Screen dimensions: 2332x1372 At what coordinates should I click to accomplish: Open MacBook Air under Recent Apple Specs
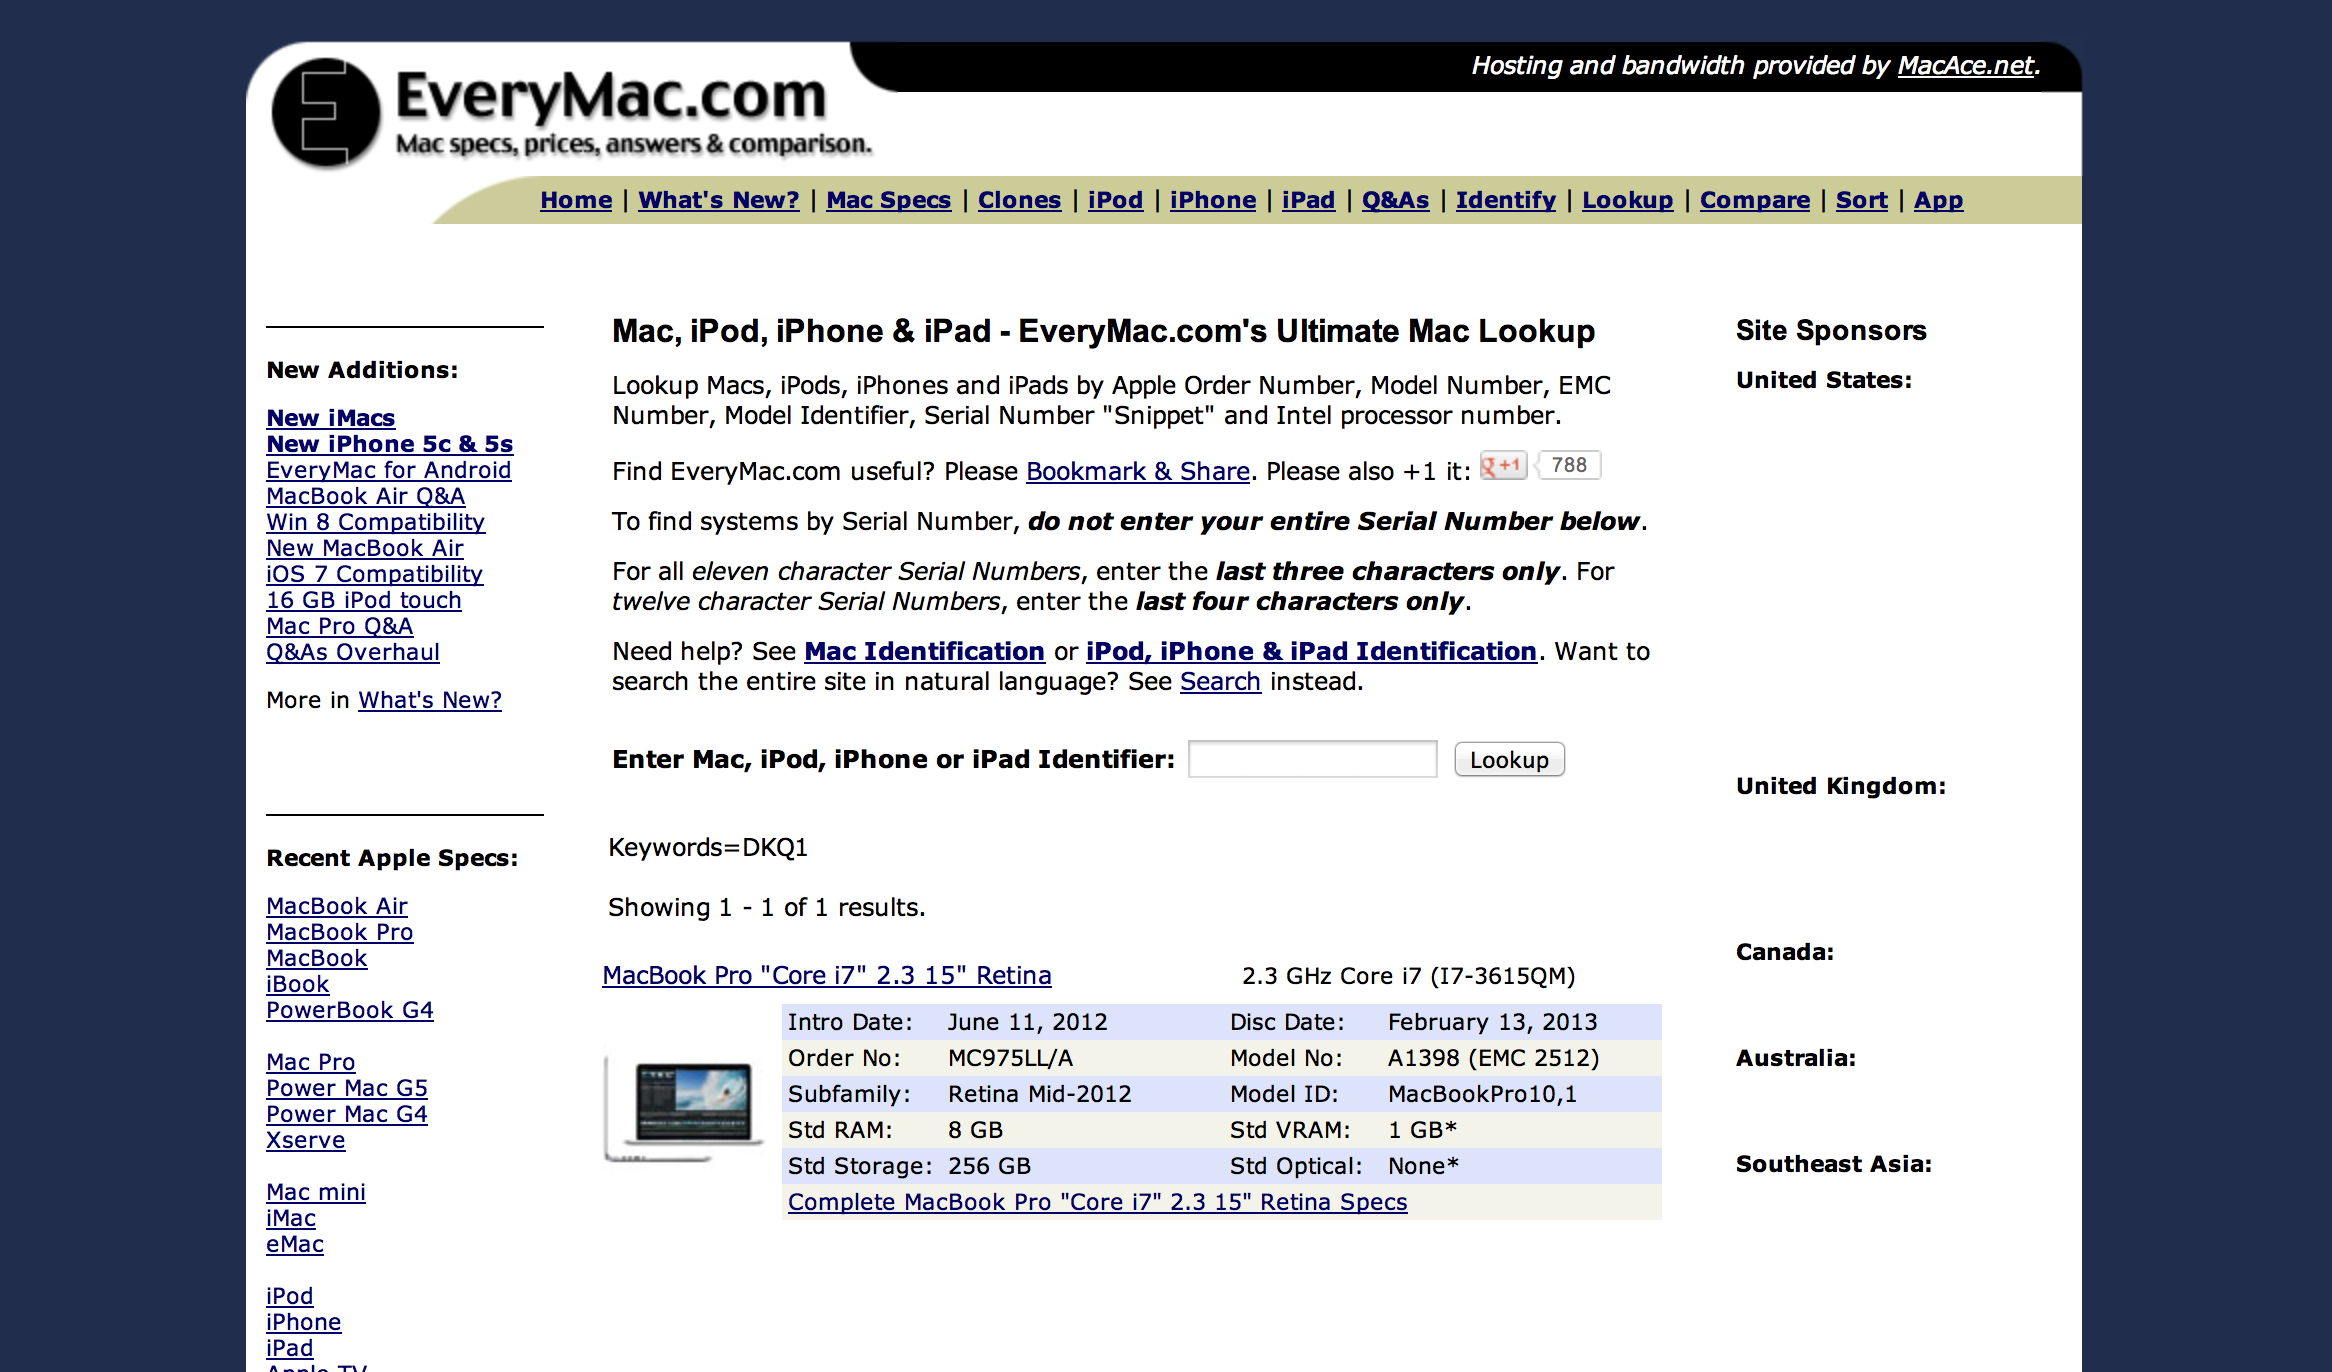click(336, 906)
